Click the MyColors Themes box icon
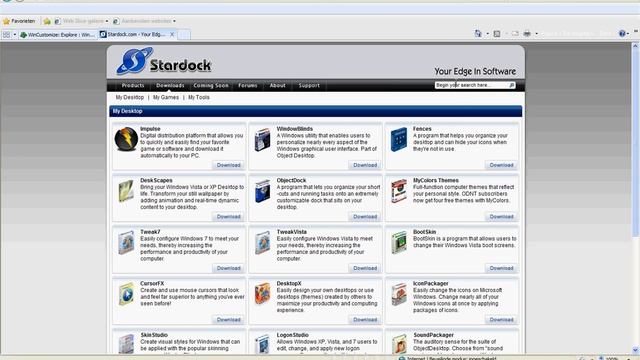The image size is (640, 360). (x=399, y=191)
